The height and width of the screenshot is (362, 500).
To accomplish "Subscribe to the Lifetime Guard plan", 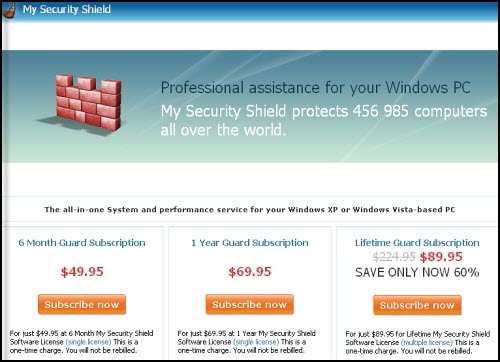I will click(417, 305).
